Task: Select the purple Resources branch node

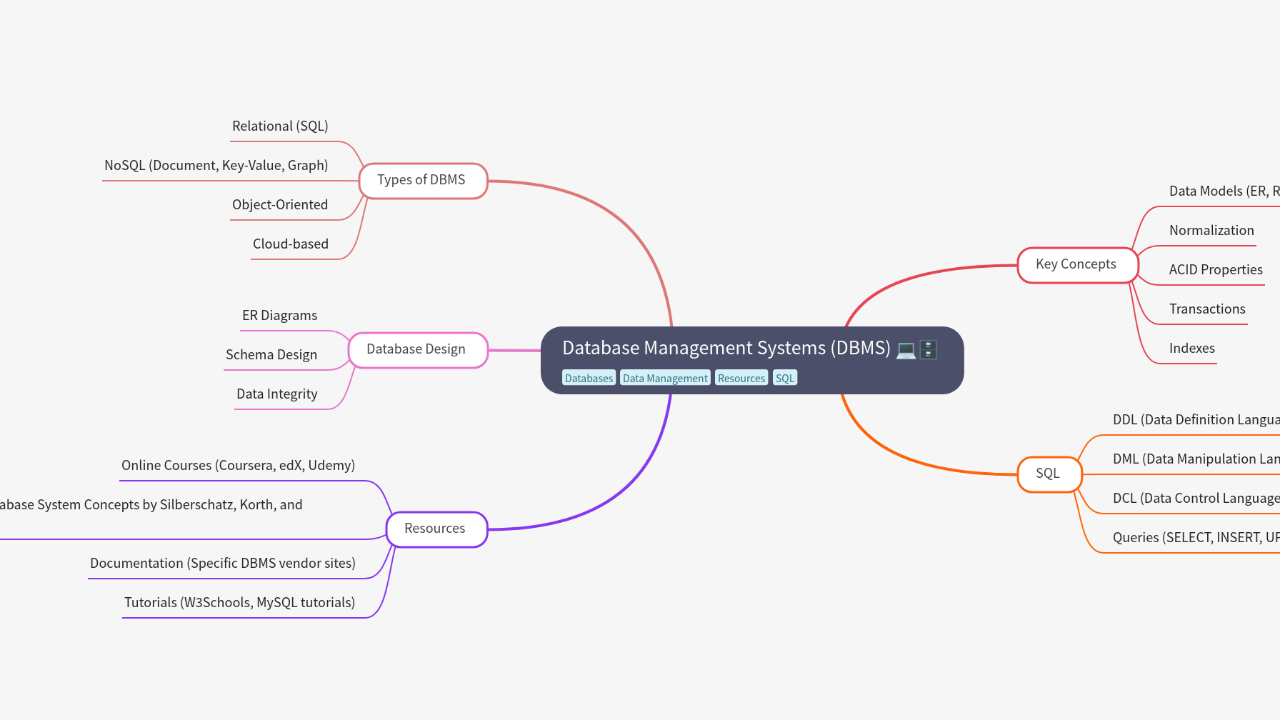Action: click(x=435, y=529)
